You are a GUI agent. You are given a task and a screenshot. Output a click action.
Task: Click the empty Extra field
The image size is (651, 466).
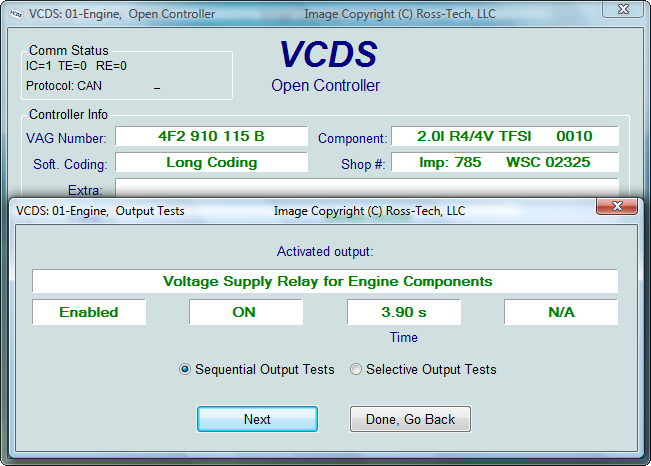367,188
